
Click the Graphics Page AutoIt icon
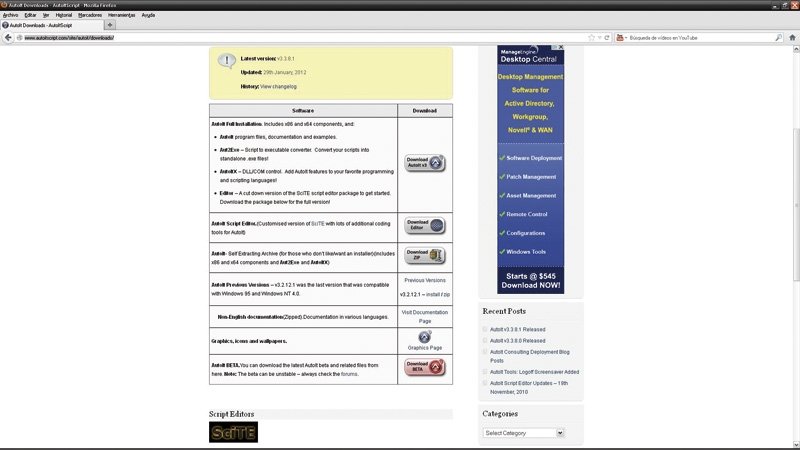coord(424,337)
